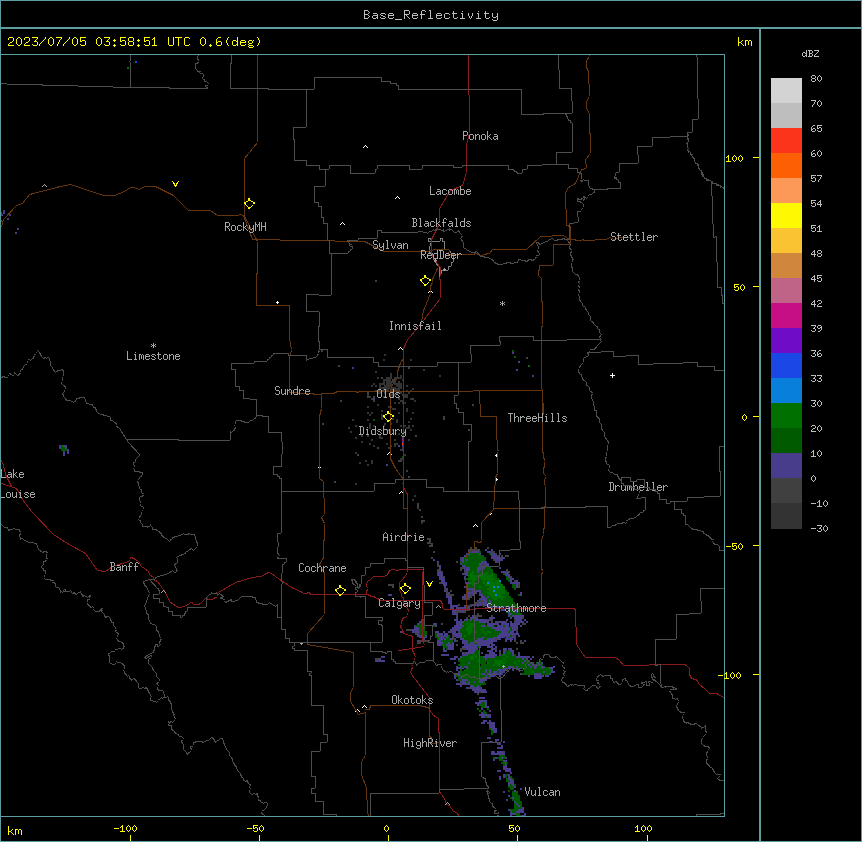The width and height of the screenshot is (862, 842).
Task: Click the Didsbury label
Action: click(382, 431)
